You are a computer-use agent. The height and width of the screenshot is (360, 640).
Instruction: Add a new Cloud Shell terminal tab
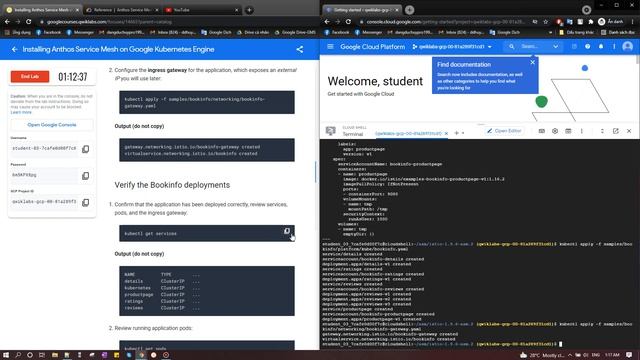click(456, 133)
